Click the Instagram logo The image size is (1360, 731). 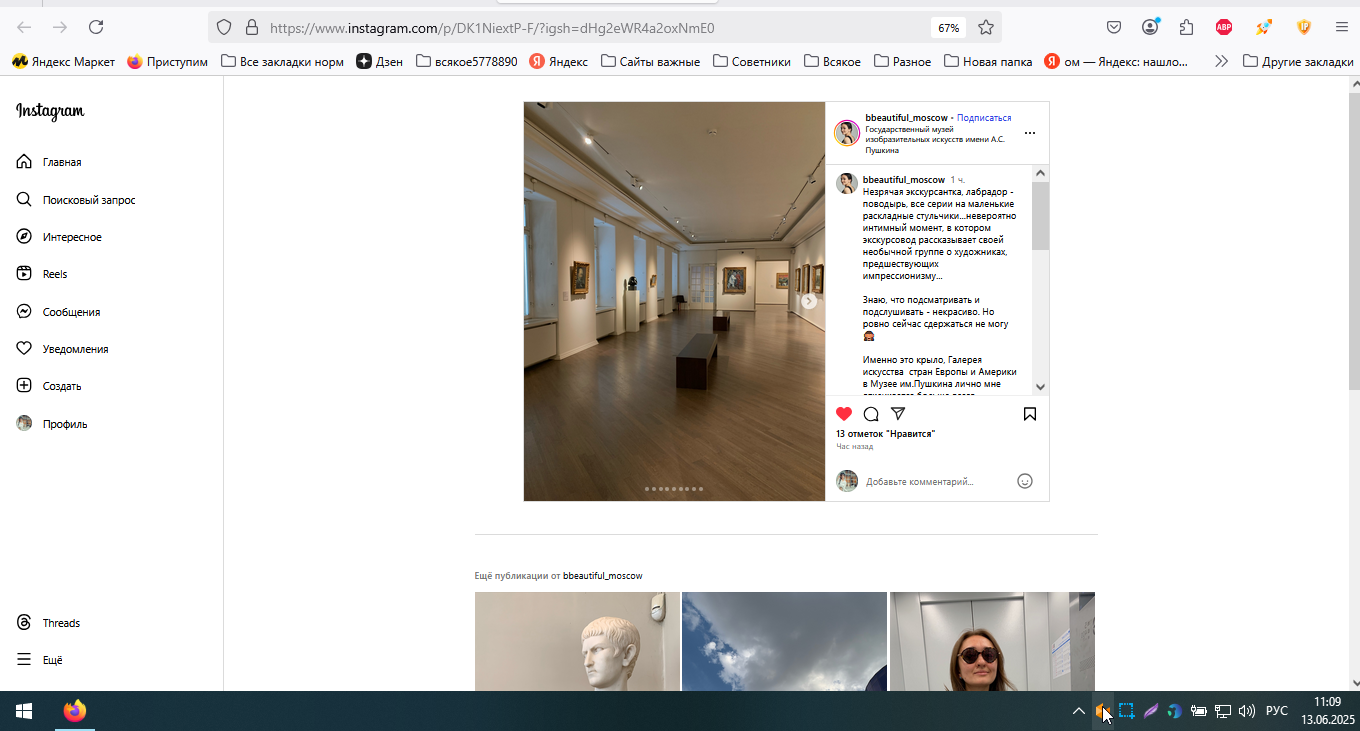coord(50,111)
